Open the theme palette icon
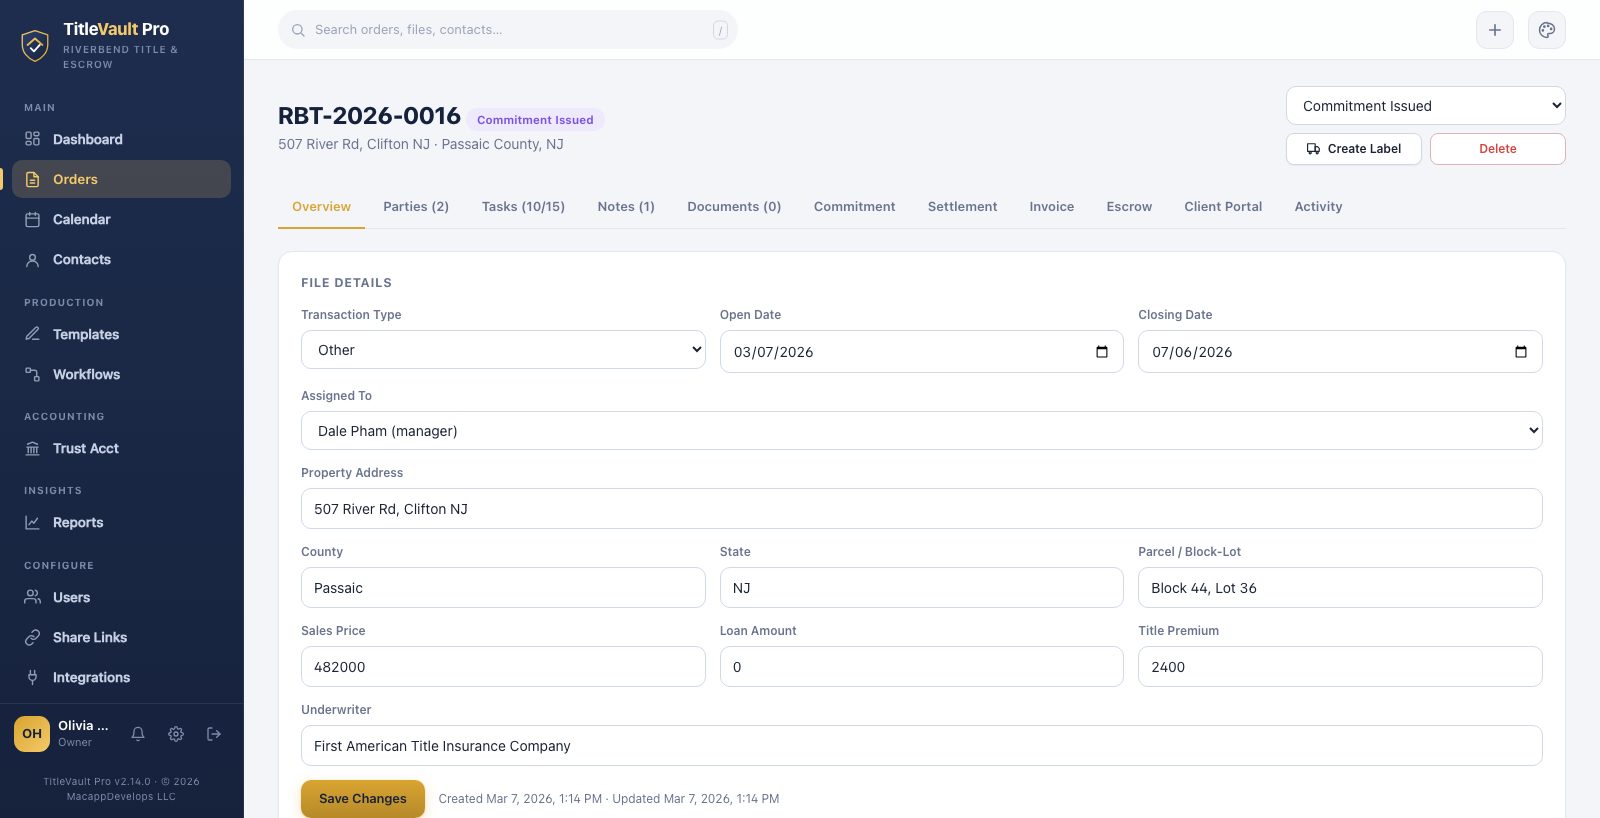1600x818 pixels. pos(1547,30)
